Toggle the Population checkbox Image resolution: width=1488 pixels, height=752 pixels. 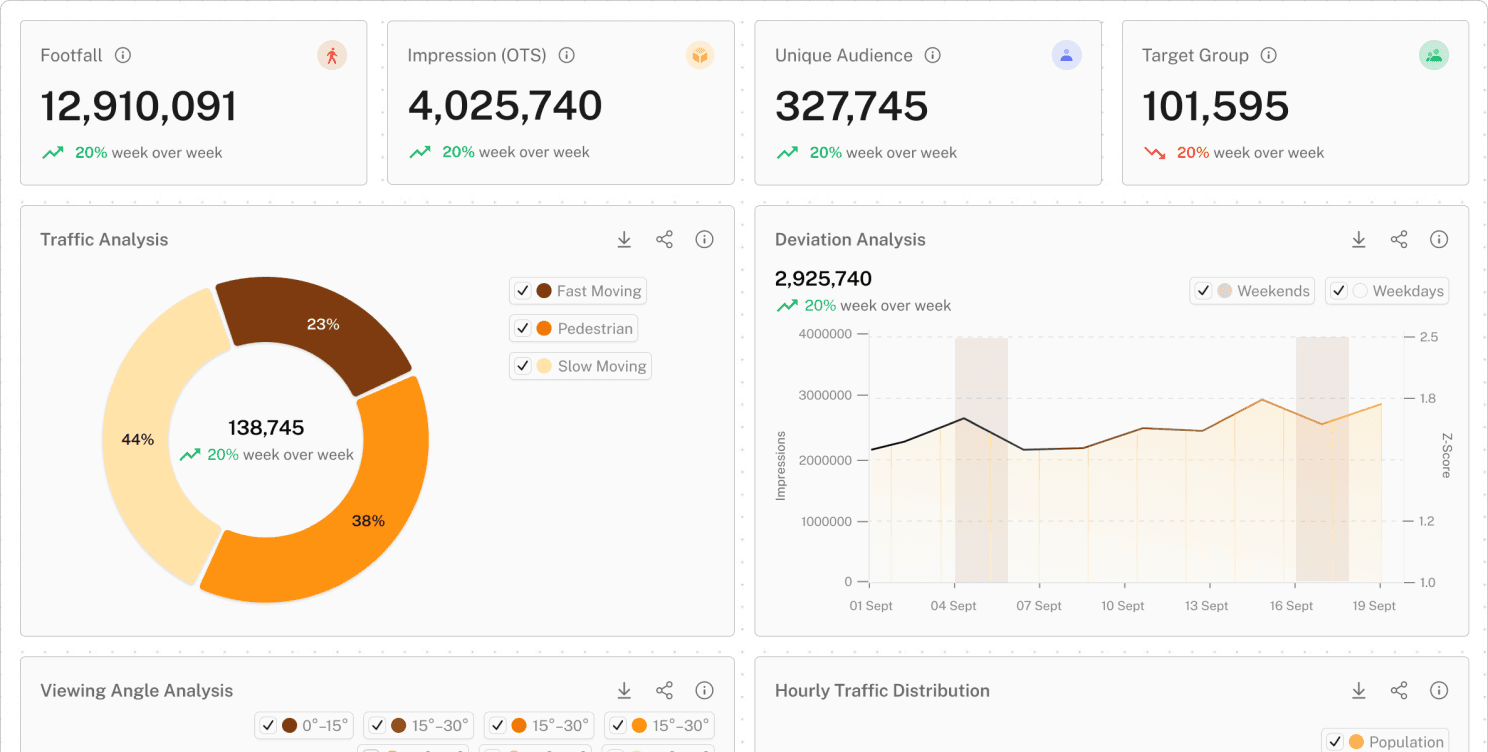point(1335,742)
